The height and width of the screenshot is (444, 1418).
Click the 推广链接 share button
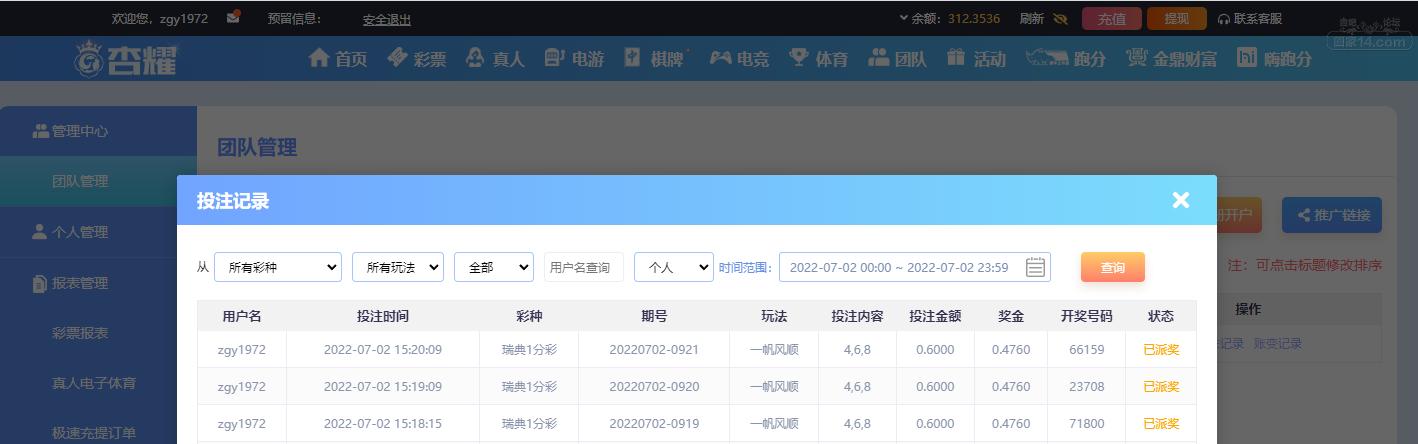pos(1332,215)
